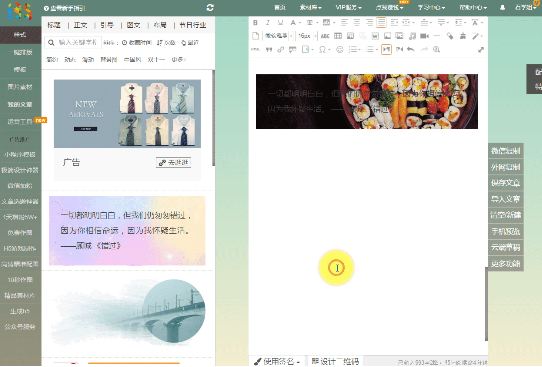Click 保存文章 button on right panel
Image resolution: width=542 pixels, height=367 pixels.
(x=505, y=183)
